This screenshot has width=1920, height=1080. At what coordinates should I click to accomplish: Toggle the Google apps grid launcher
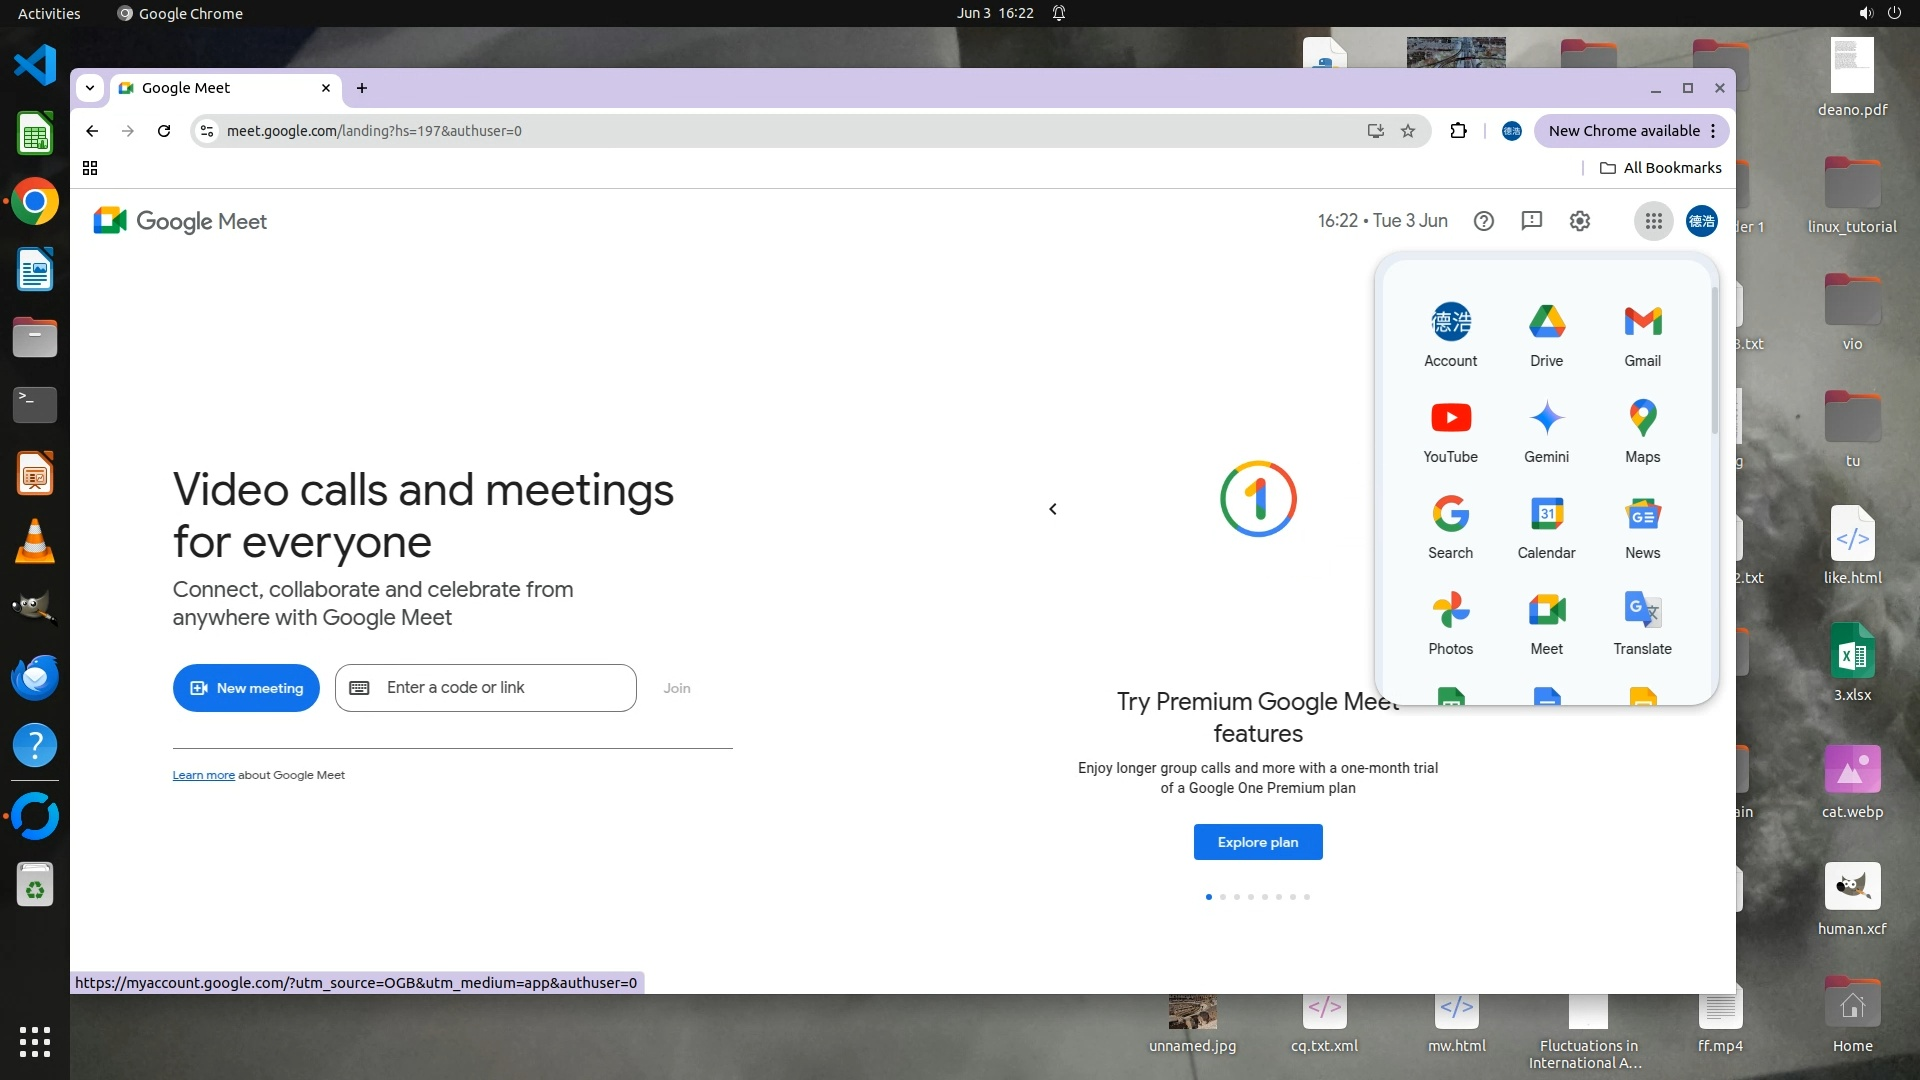(x=1653, y=221)
